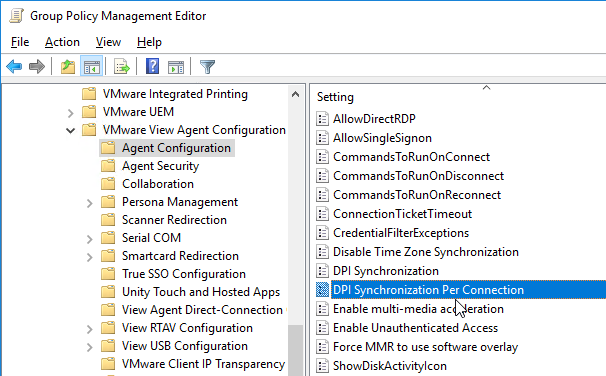Expand the VMware UEM node
Screen dimensions: 606x376
pos(70,113)
